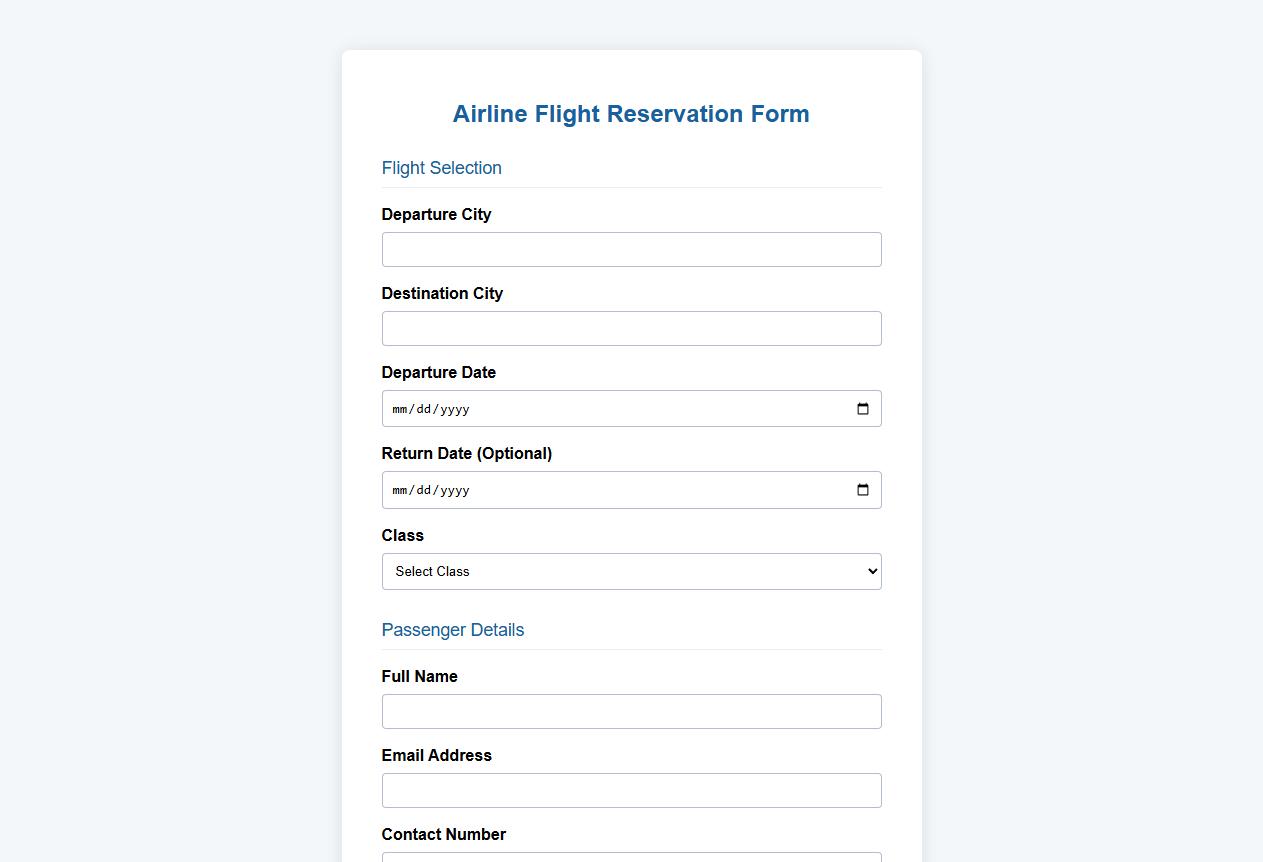Image resolution: width=1263 pixels, height=862 pixels.
Task: Click the Passenger Details section heading
Action: coord(452,630)
